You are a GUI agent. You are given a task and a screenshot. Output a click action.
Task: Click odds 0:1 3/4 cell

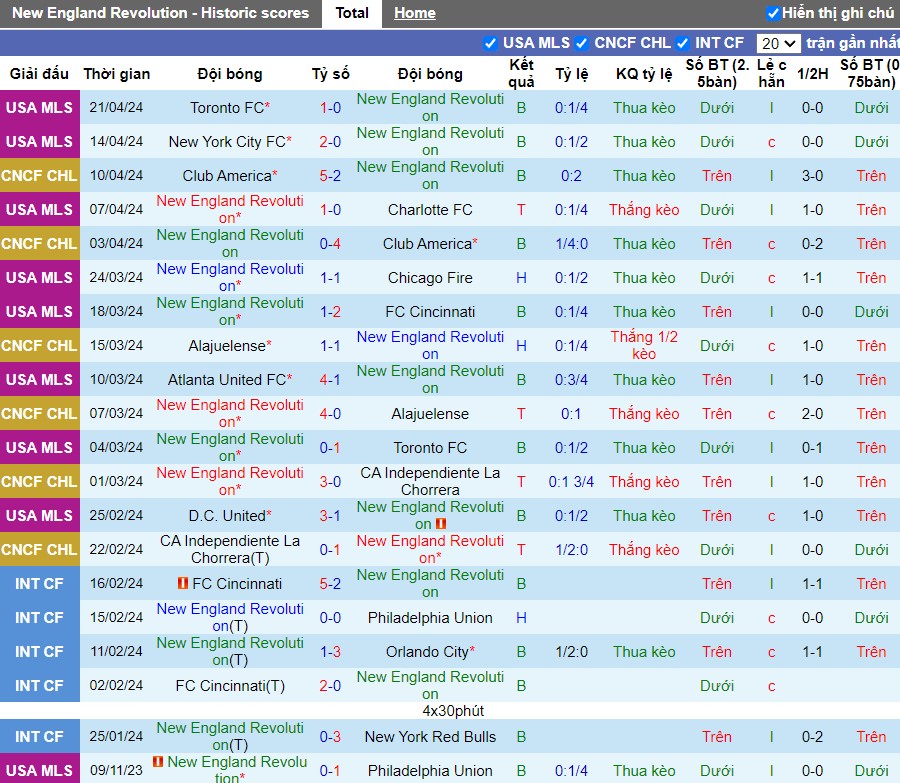pos(571,482)
